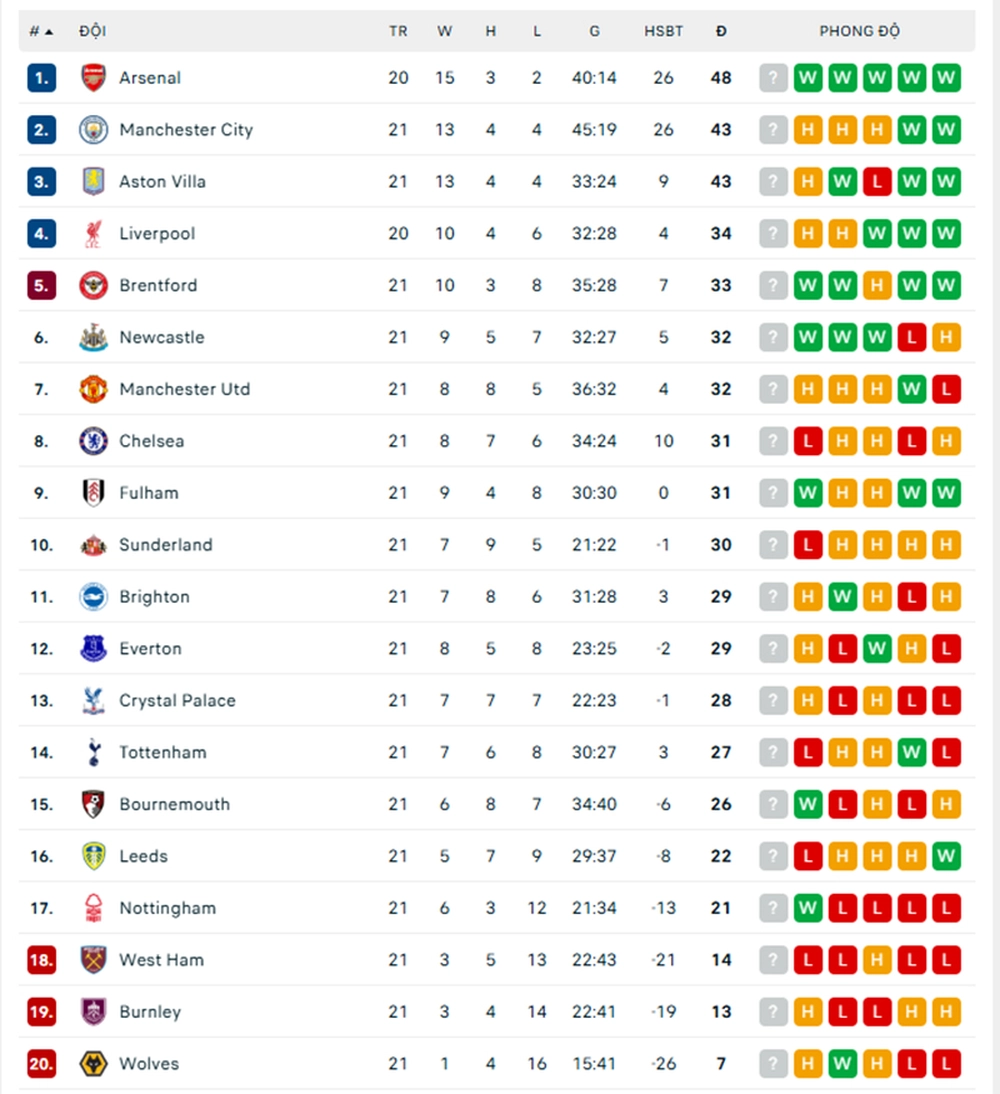
Task: Click the Arsenal club crest
Action: [91, 77]
